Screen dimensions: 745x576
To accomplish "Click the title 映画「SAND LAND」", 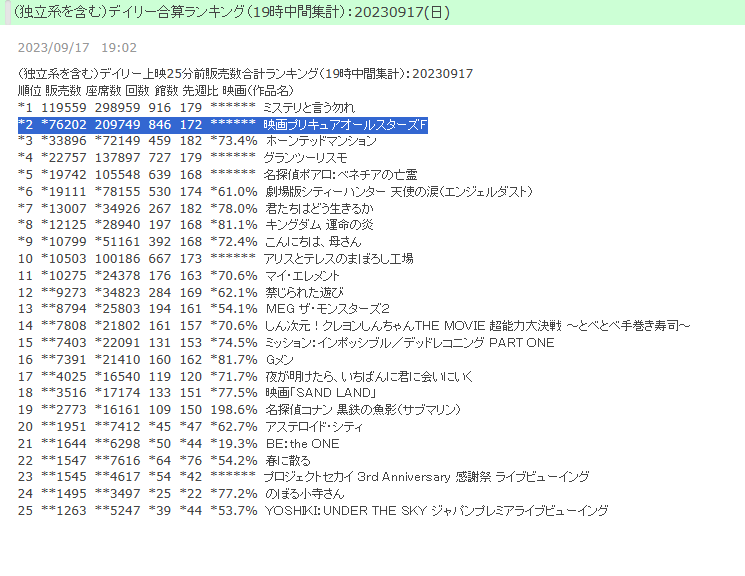I will (x=321, y=393).
